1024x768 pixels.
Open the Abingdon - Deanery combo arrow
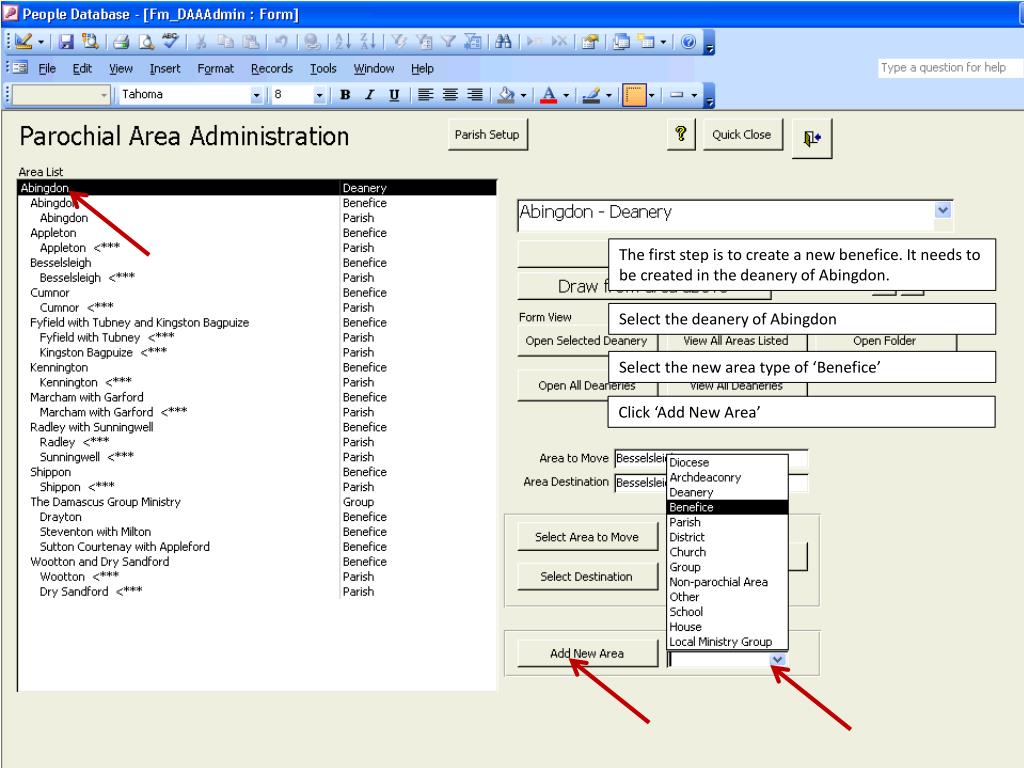click(943, 210)
